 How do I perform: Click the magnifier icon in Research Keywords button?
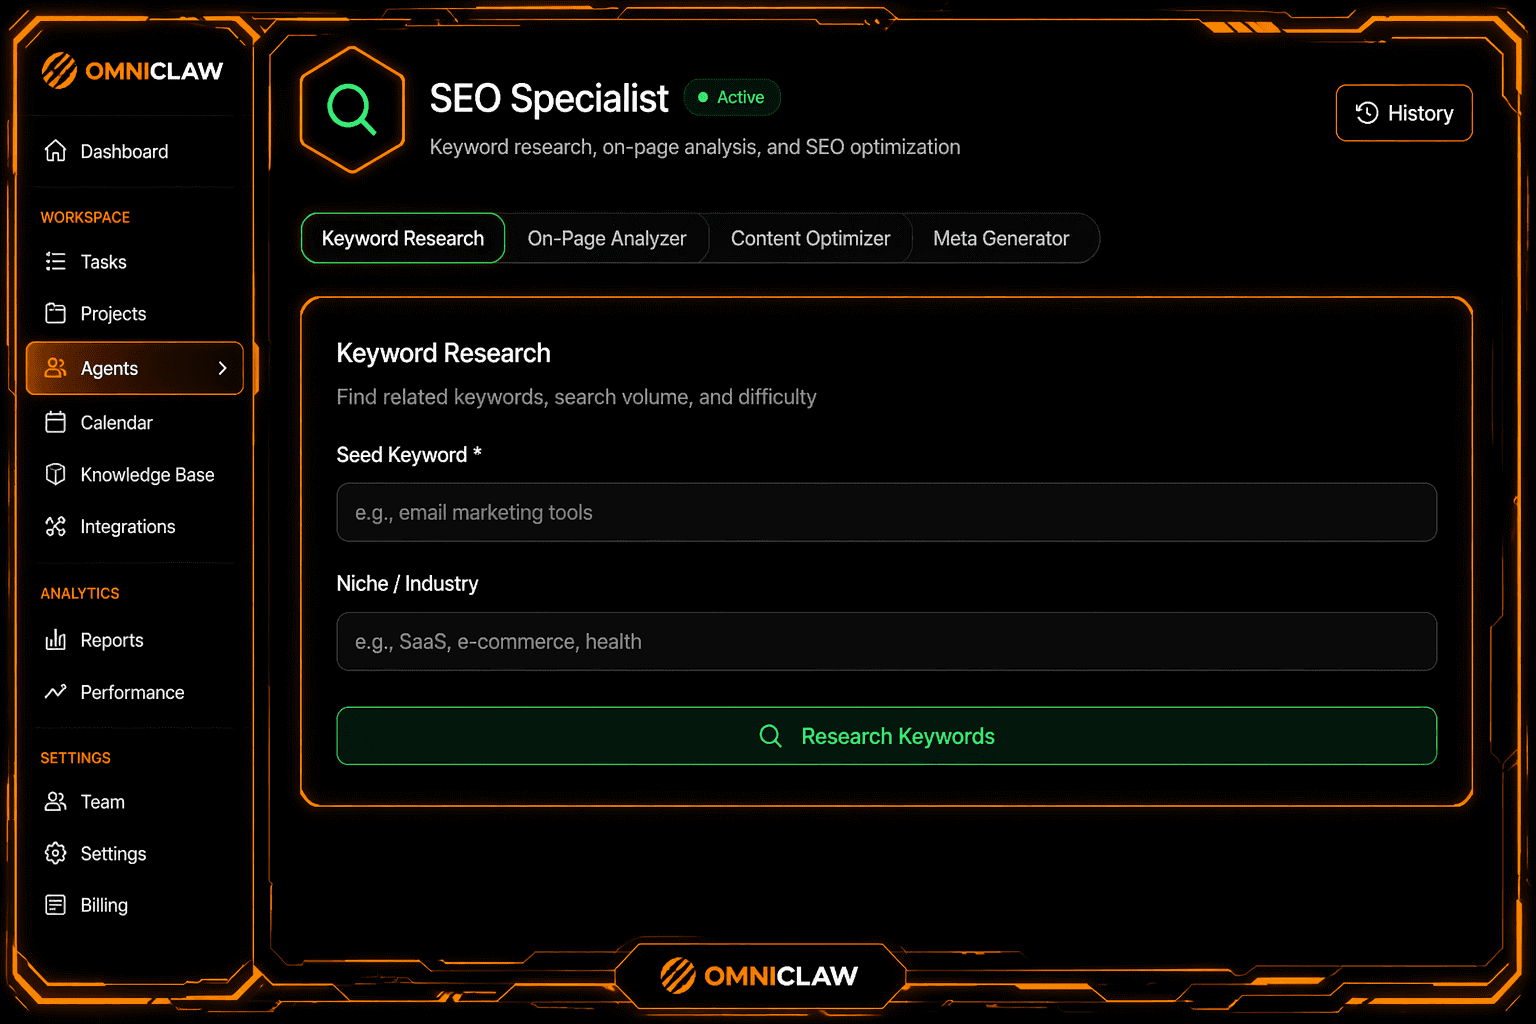pos(771,736)
